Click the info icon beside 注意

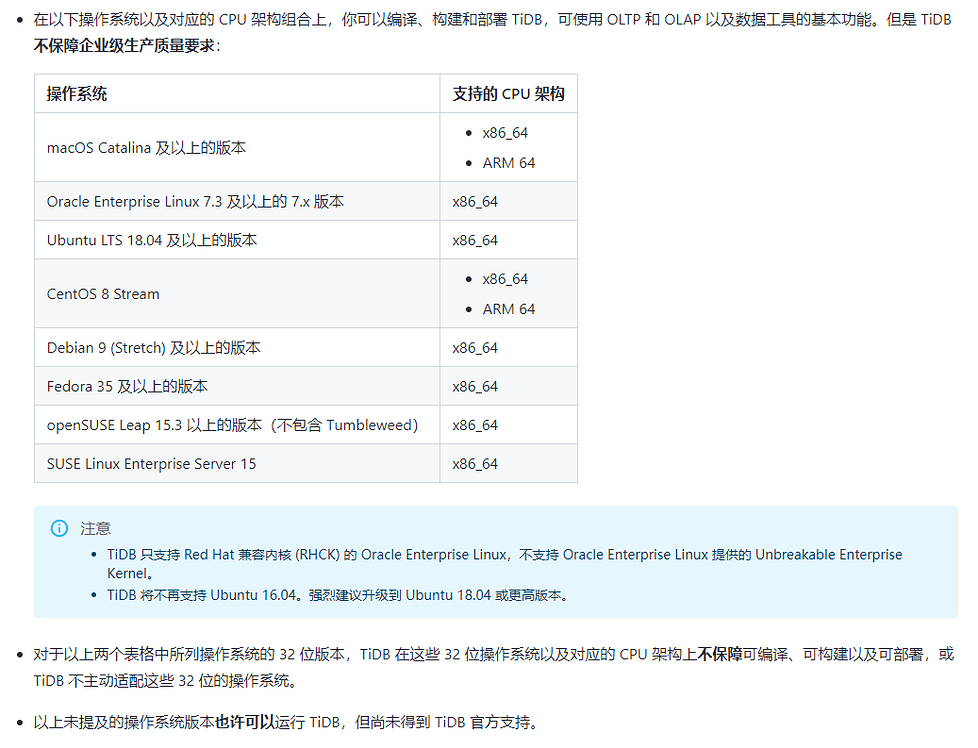(x=59, y=528)
